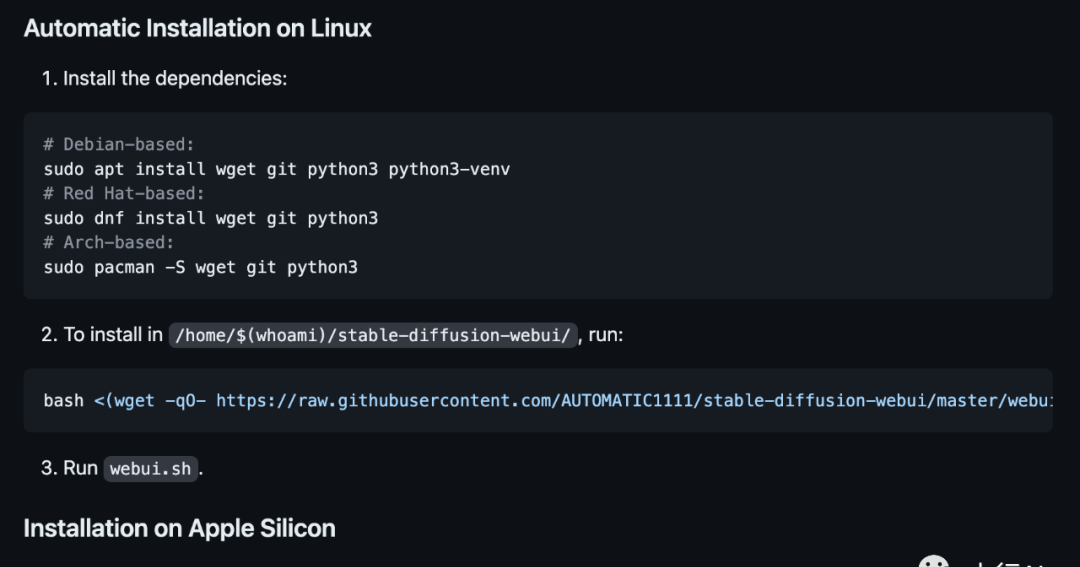Click 'Install the dependencies:' step text
This screenshot has height=567, width=1080.
175,79
